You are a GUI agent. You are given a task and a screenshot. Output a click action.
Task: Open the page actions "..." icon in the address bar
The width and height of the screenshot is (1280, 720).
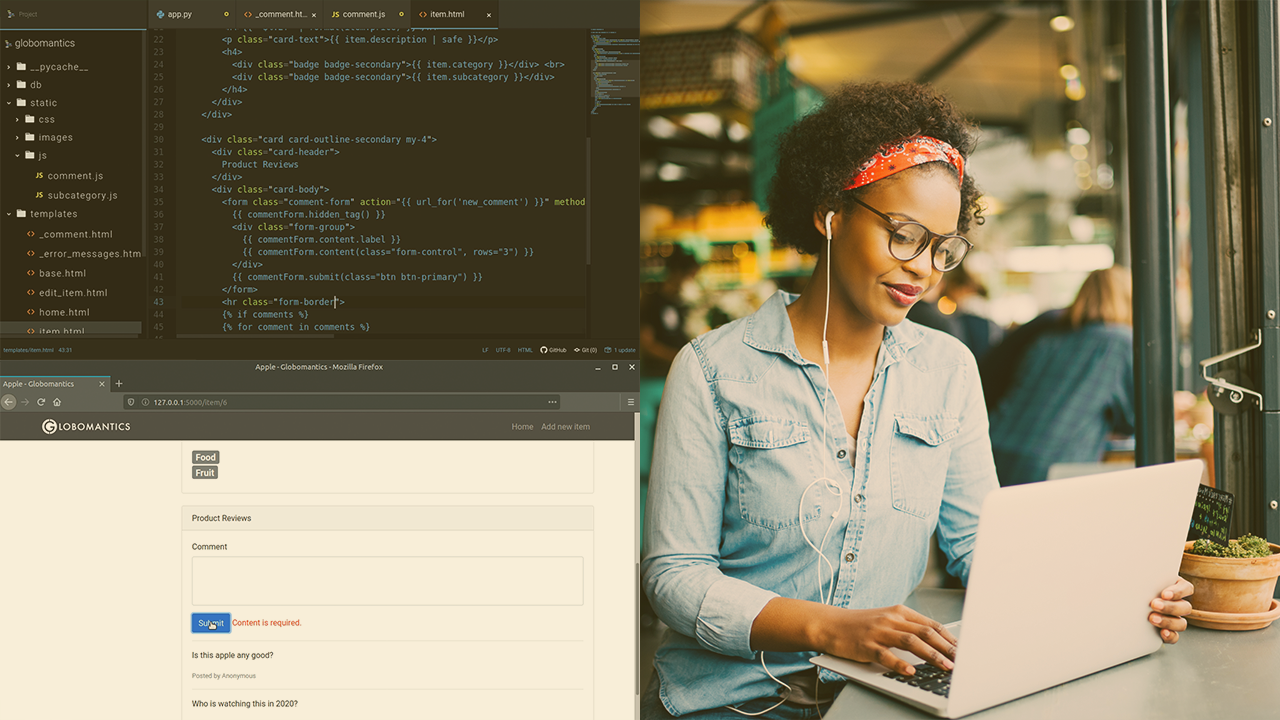coord(552,402)
